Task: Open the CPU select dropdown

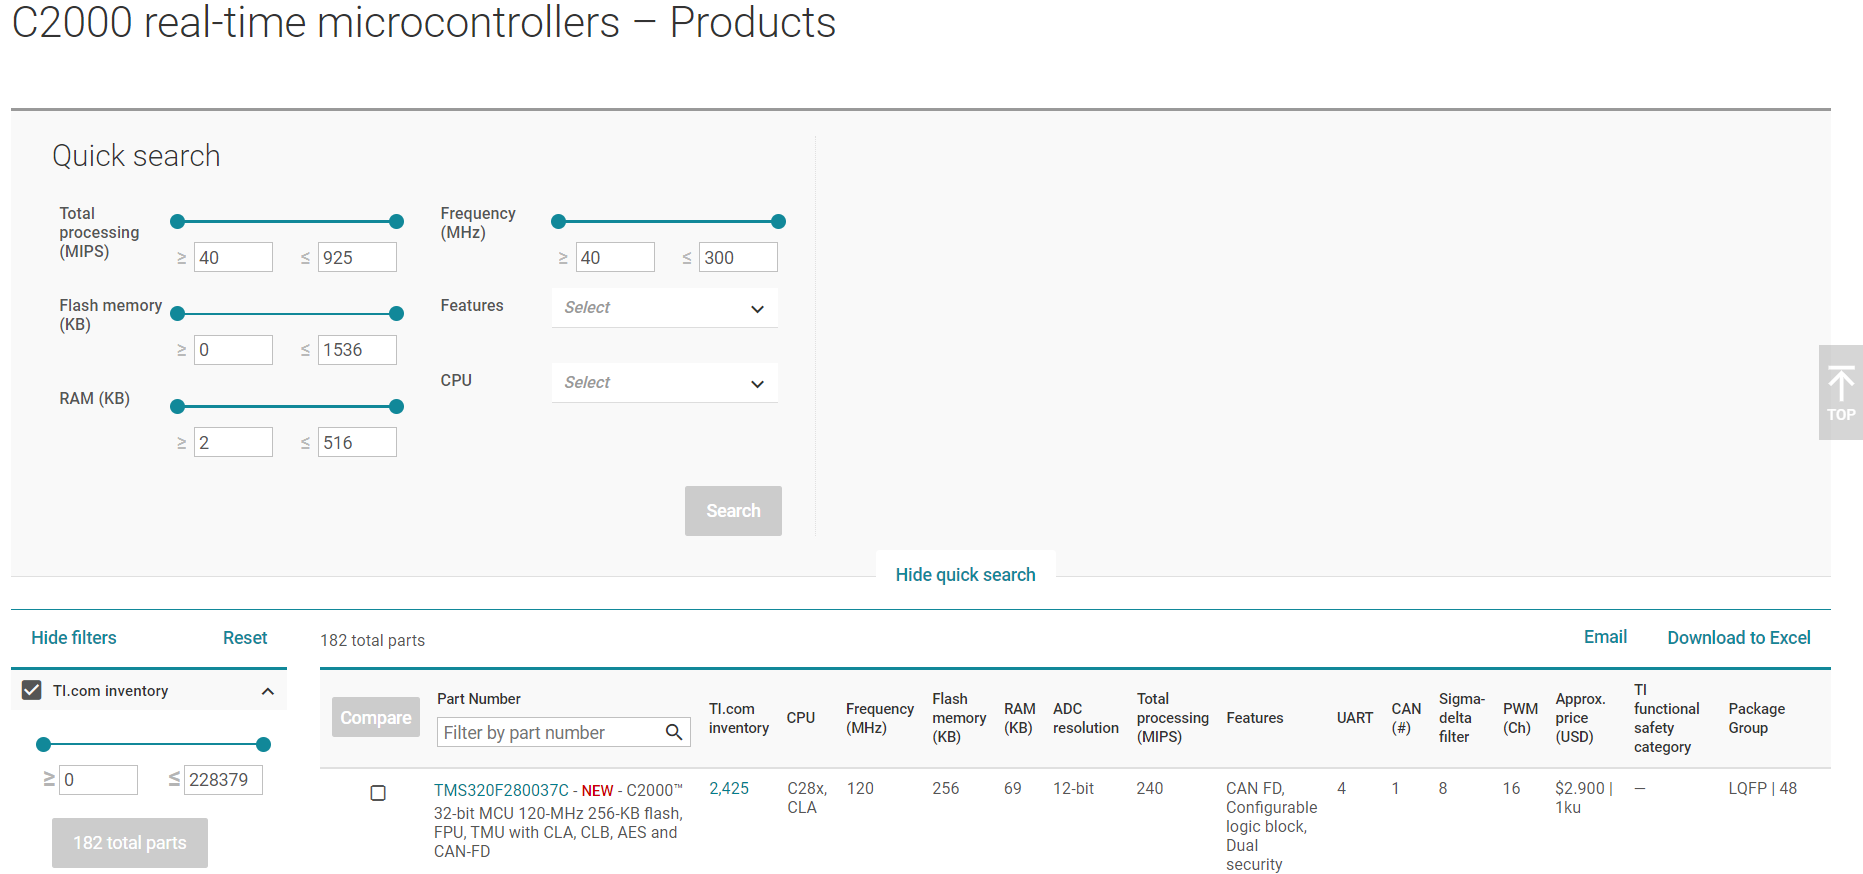Action: 664,383
